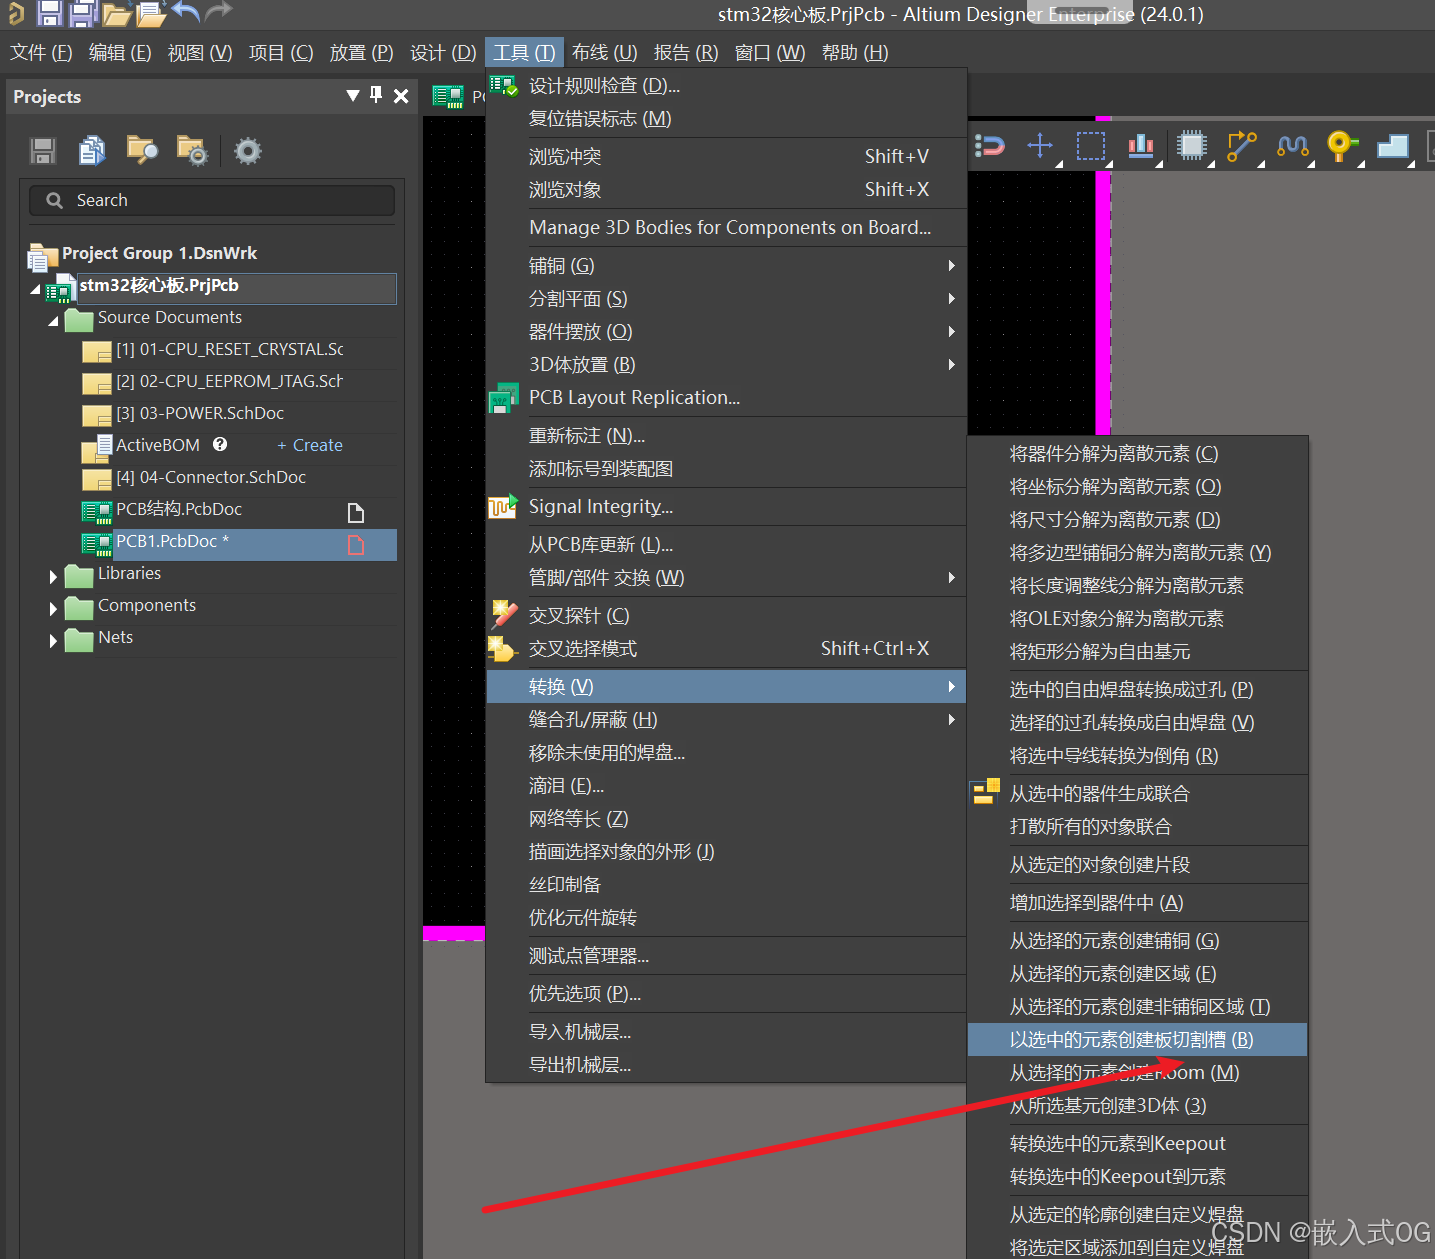Select PCB结构.PcbDoc in the project tree
The image size is (1435, 1259).
(178, 509)
